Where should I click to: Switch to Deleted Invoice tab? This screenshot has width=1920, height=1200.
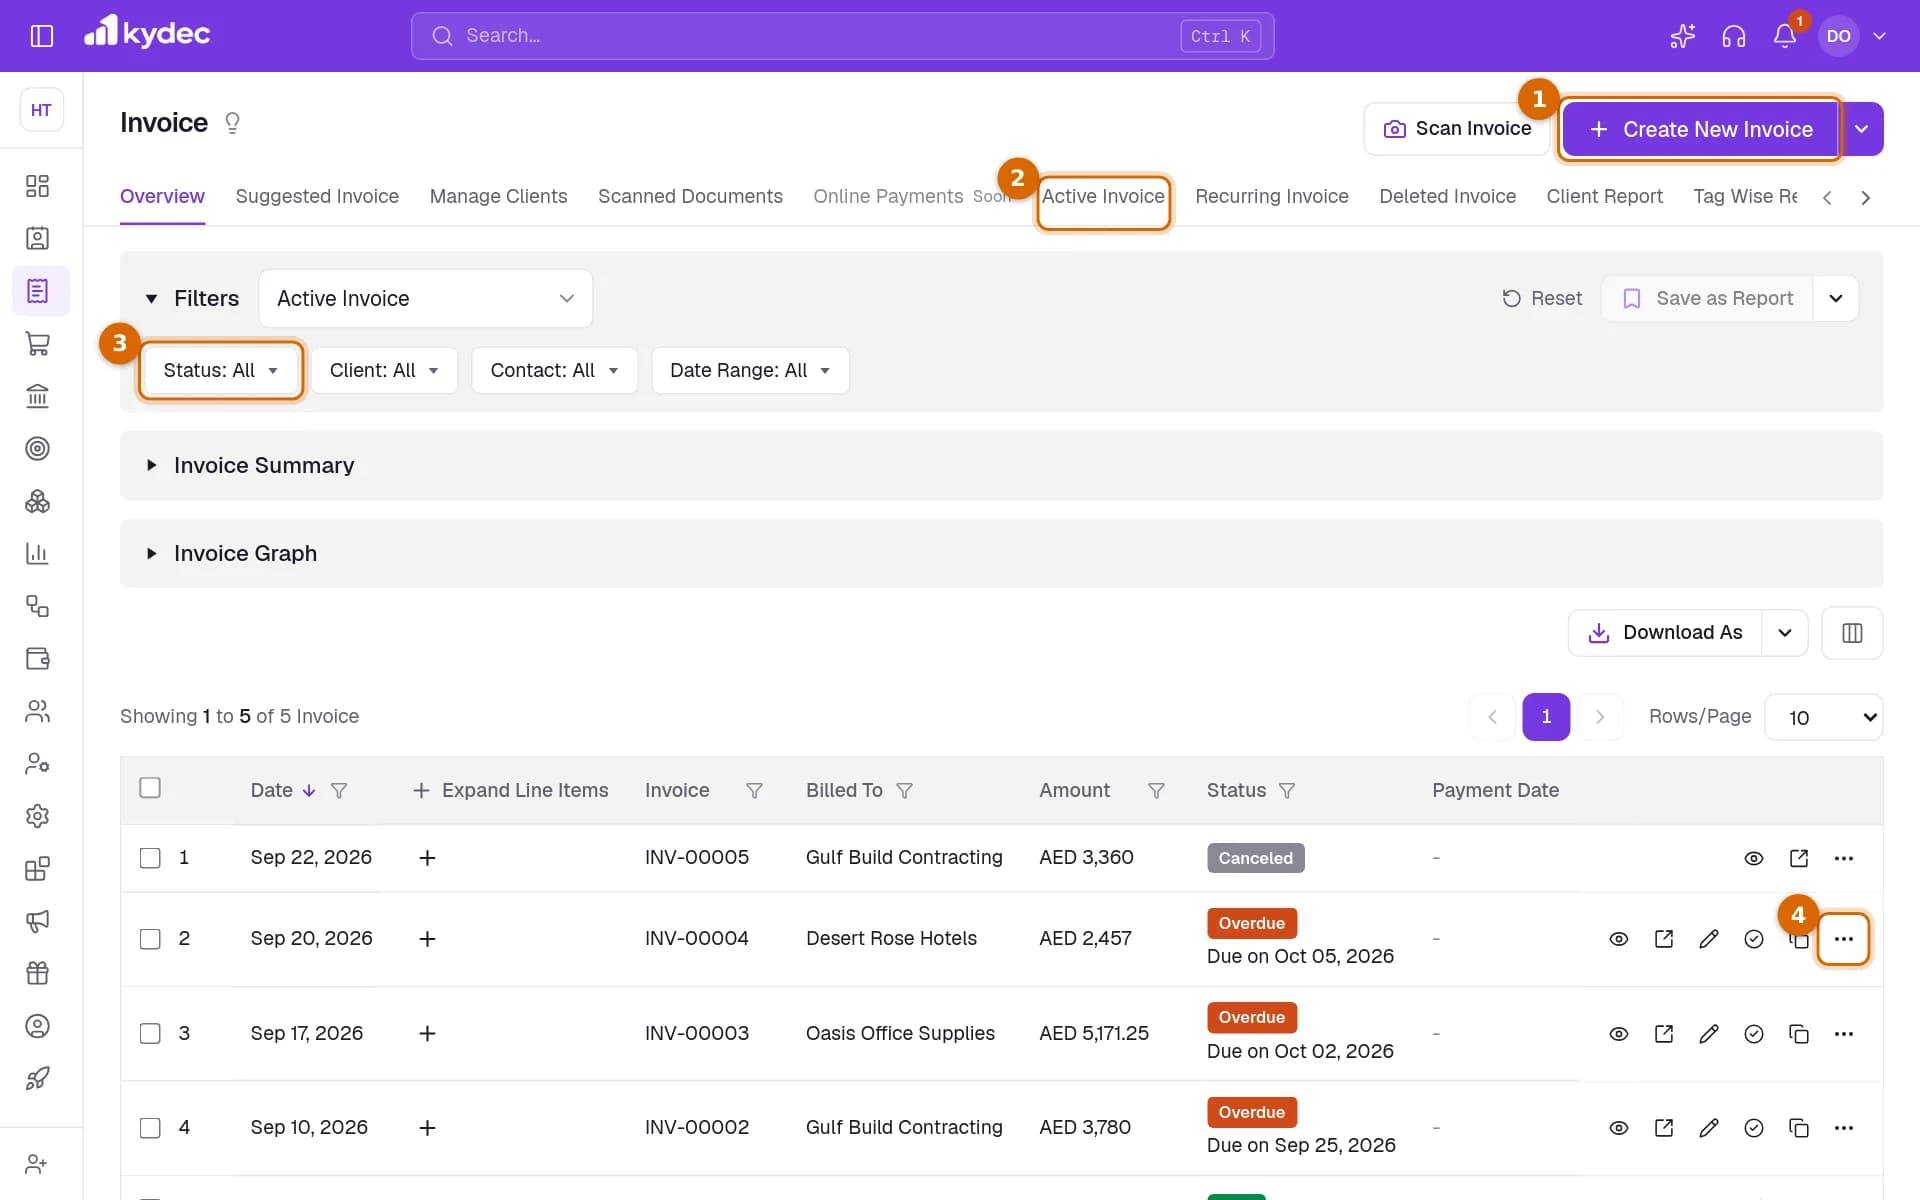pyautogui.click(x=1447, y=197)
